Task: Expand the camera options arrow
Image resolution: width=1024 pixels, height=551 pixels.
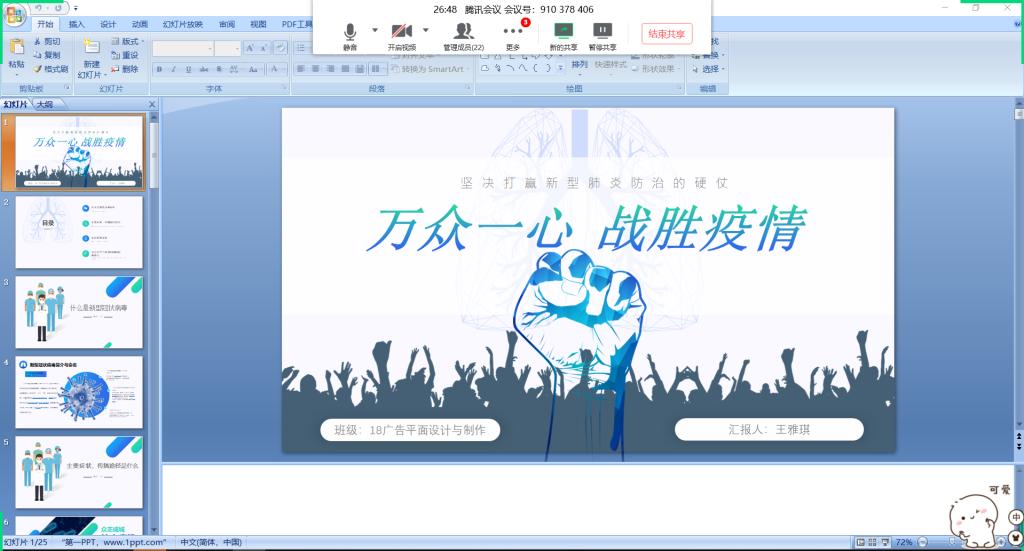Action: 426,30
